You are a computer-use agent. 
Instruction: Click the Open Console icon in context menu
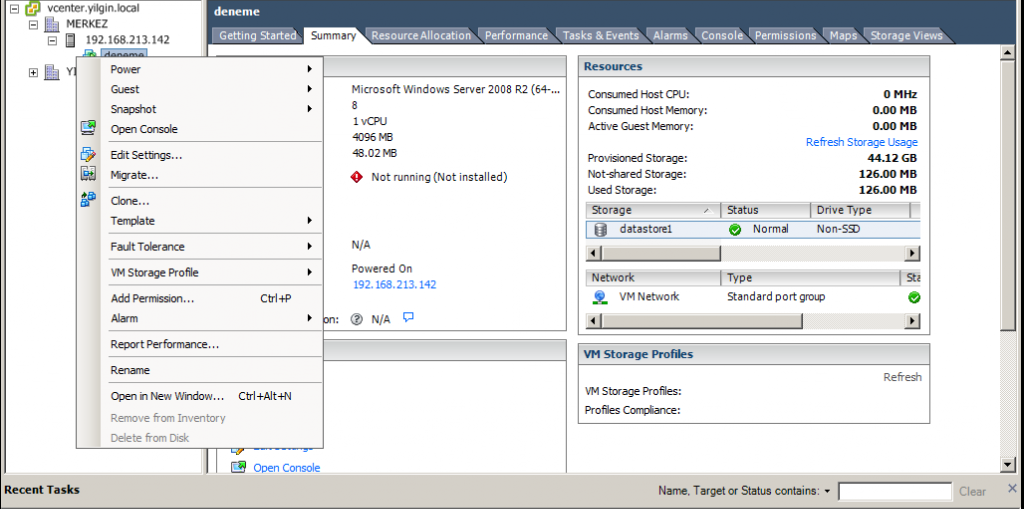[88, 128]
